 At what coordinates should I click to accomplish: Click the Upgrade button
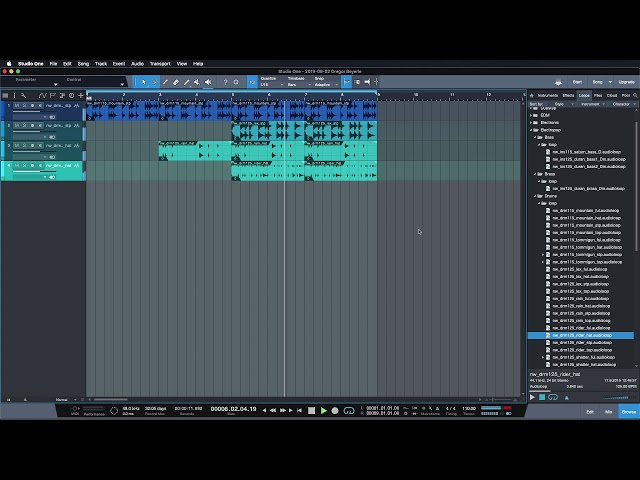coord(626,82)
